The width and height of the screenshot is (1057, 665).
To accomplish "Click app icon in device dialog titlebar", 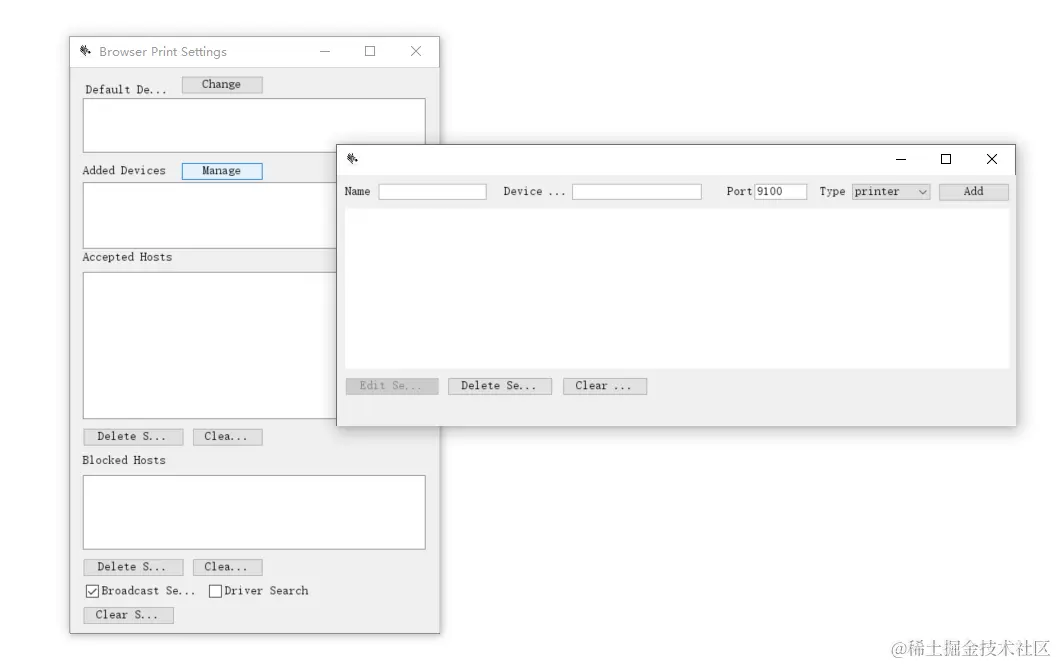I will (352, 158).
